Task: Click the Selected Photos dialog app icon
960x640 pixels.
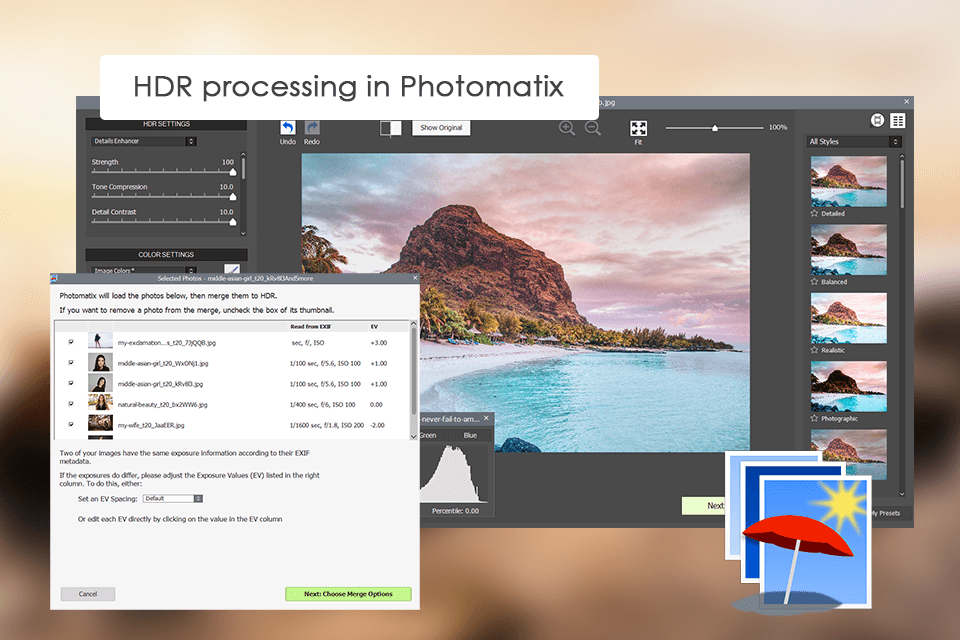Action: pyautogui.click(x=54, y=278)
